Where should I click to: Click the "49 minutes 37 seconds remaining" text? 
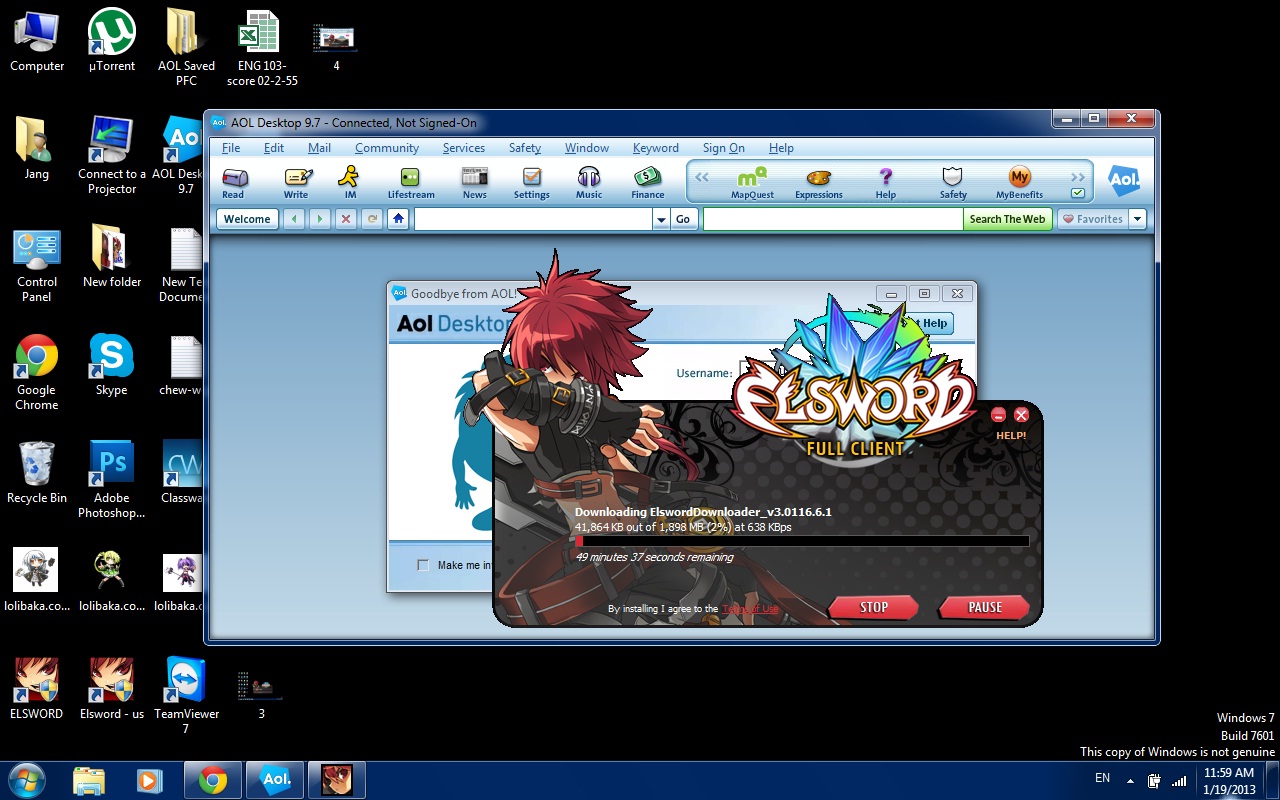point(654,557)
